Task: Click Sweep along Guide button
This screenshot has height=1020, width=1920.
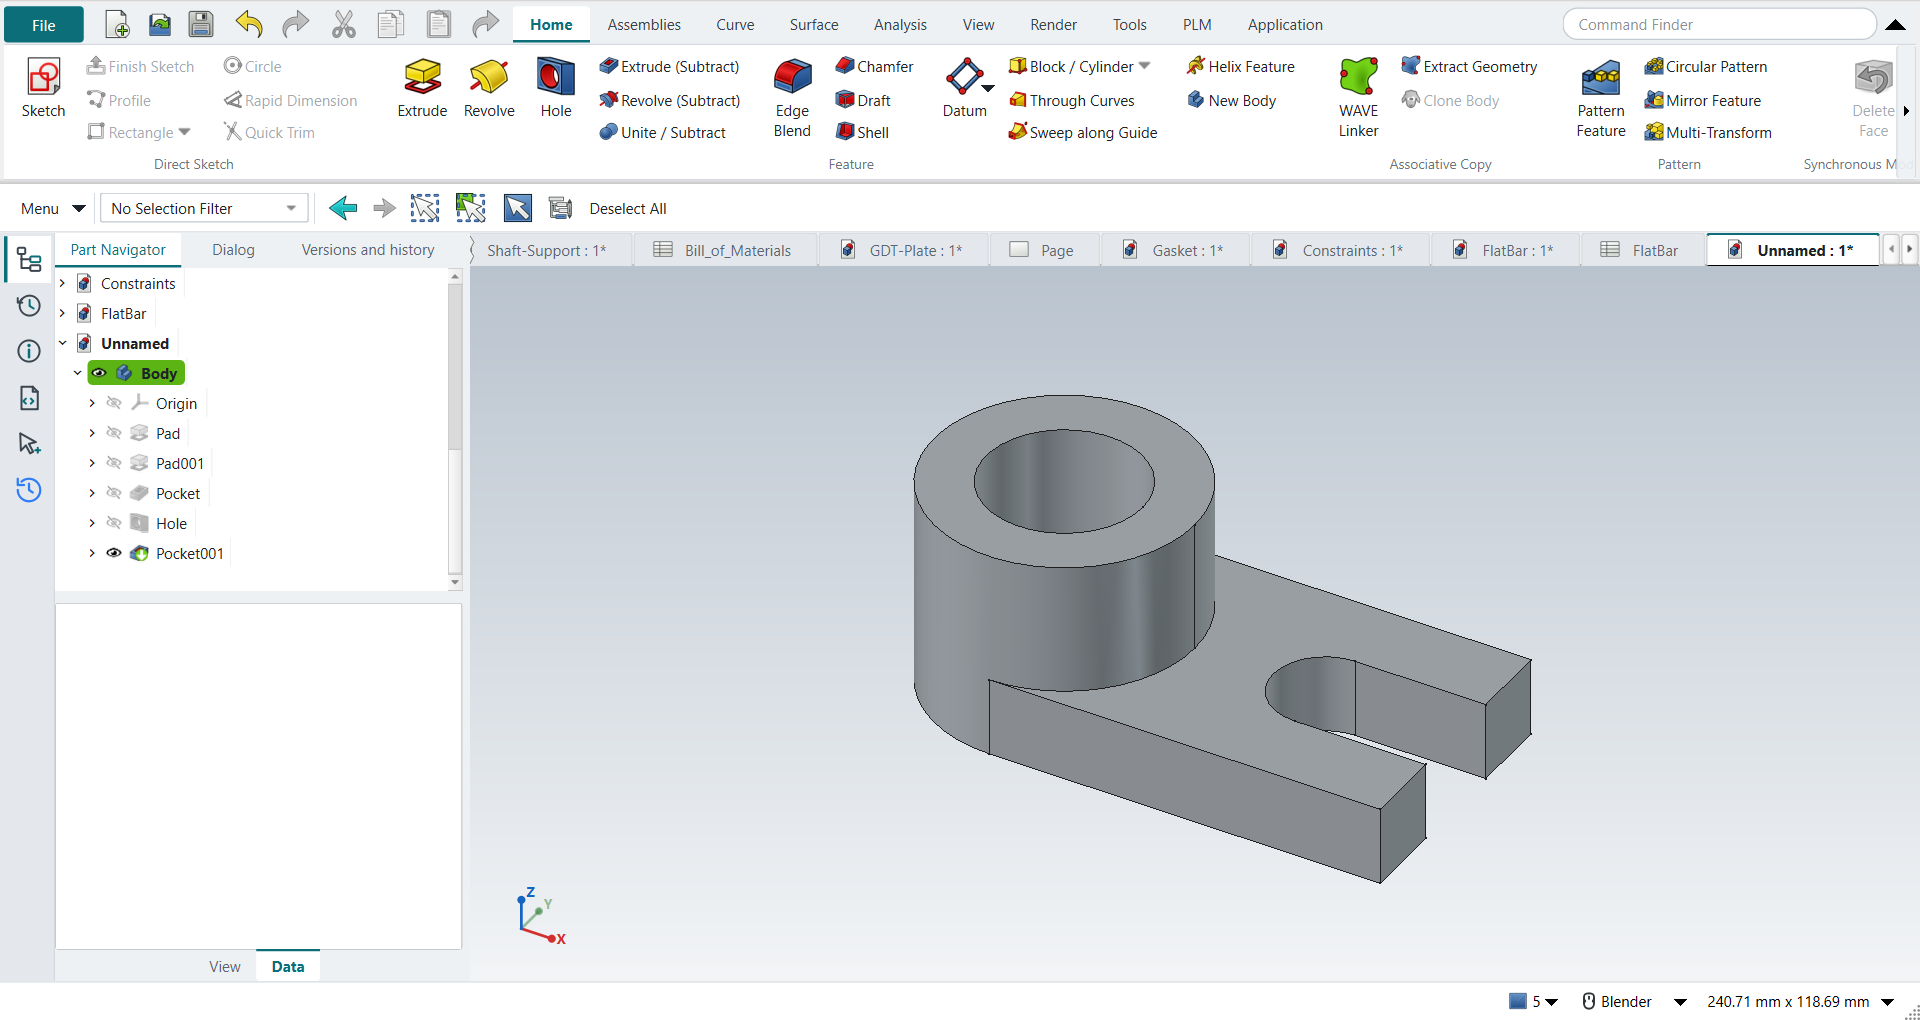Action: coord(1083,132)
